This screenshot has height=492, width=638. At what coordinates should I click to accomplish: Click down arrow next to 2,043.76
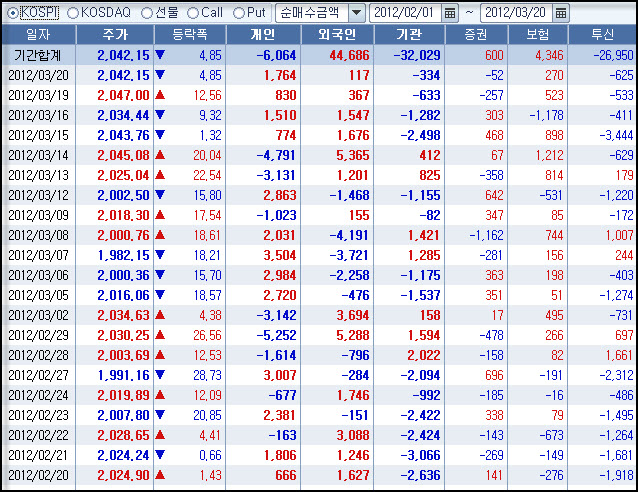click(x=160, y=135)
